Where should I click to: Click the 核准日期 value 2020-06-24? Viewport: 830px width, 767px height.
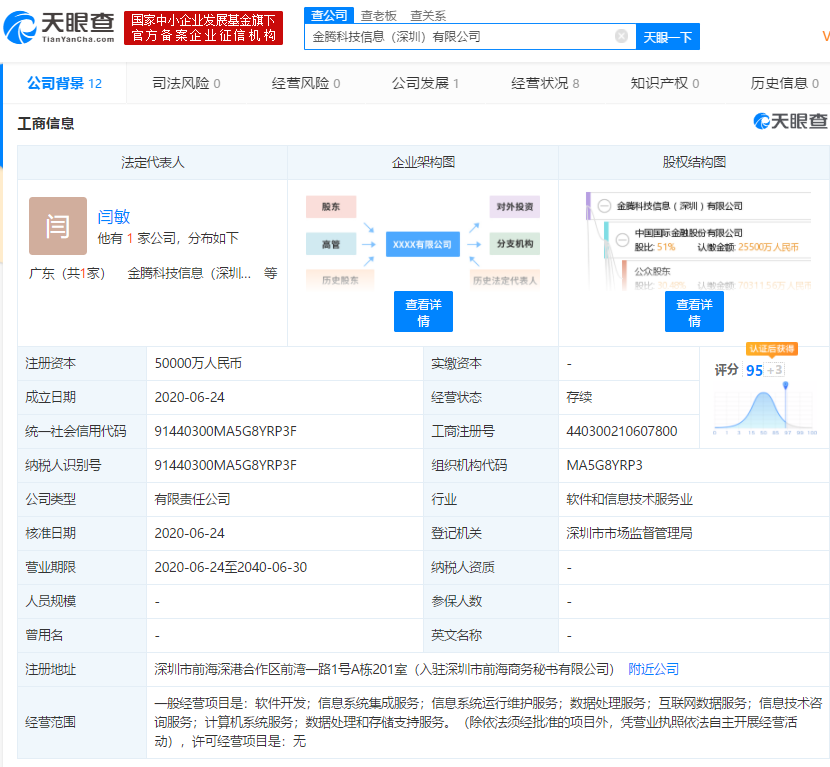coord(190,533)
